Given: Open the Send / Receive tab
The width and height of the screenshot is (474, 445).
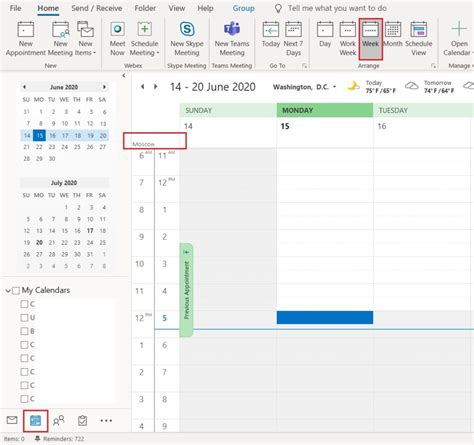Looking at the screenshot, I should point(97,8).
